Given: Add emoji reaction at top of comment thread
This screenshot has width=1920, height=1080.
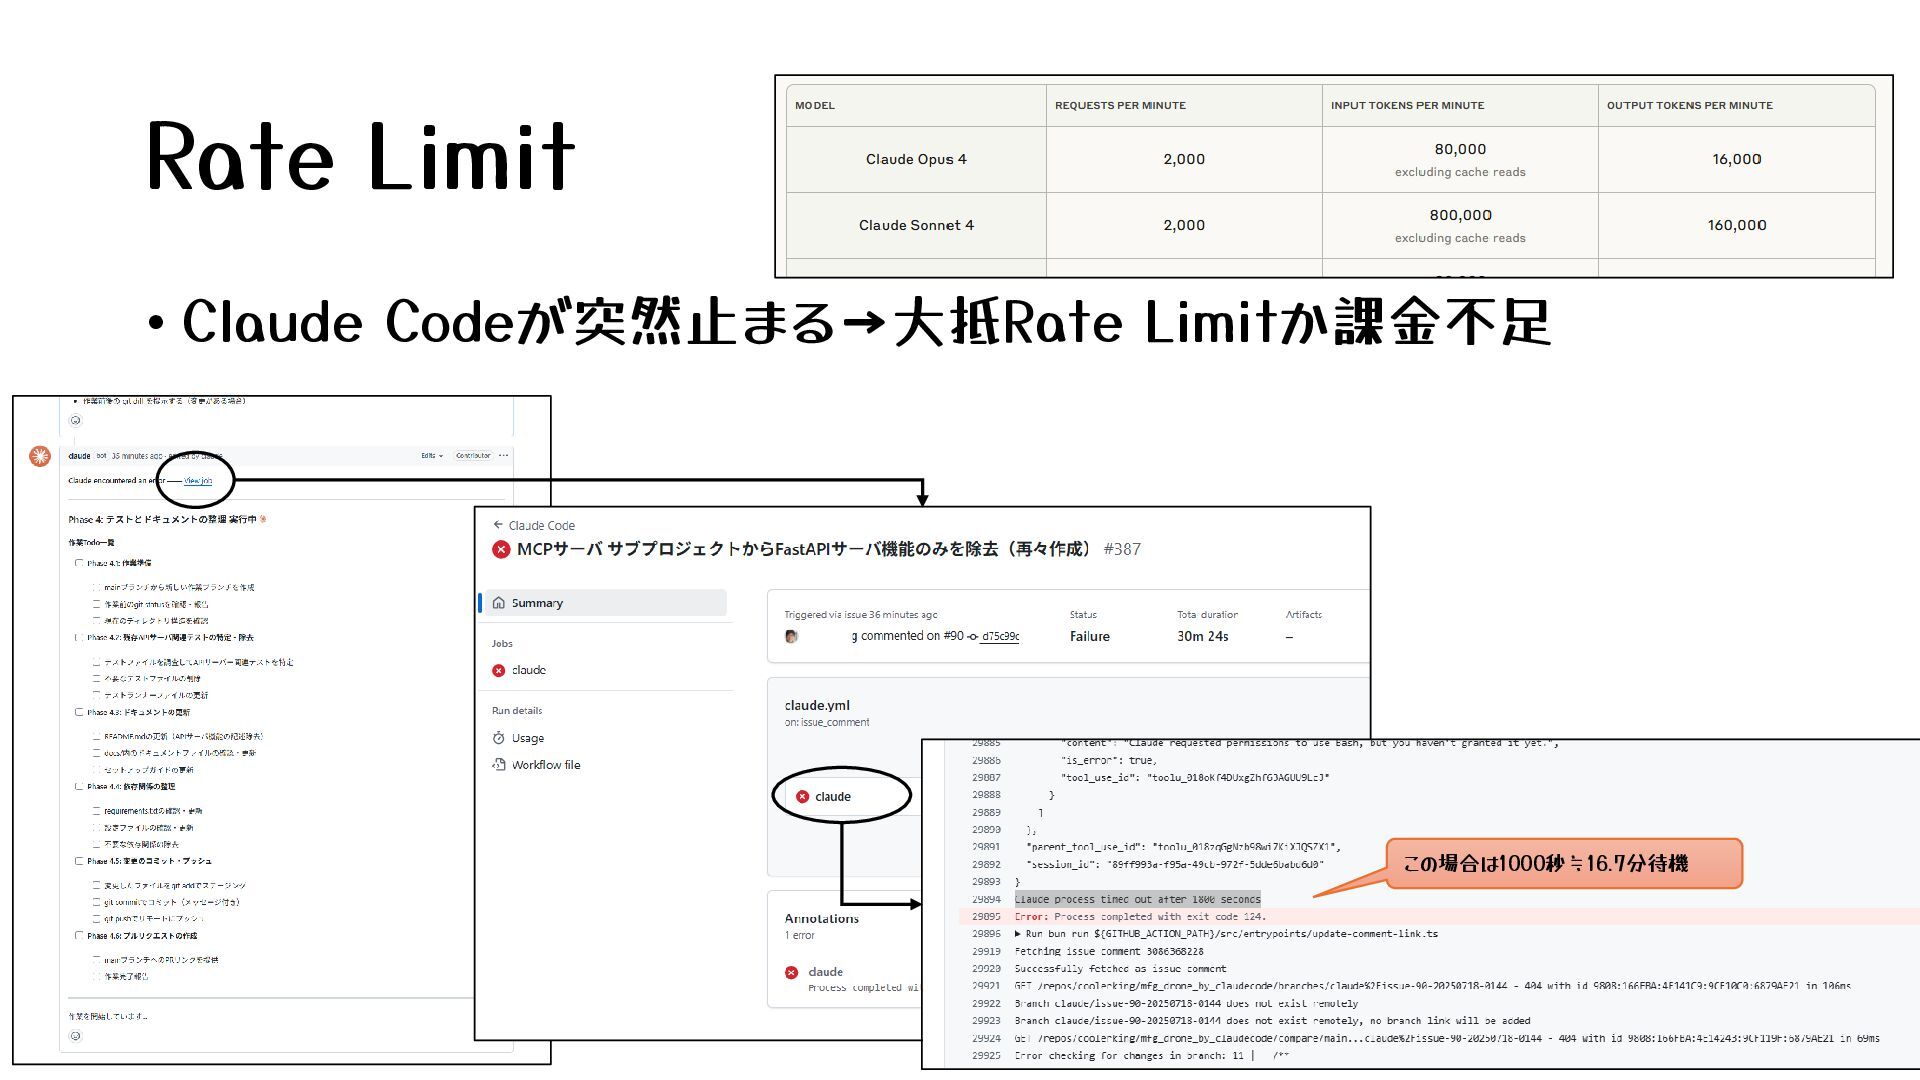Looking at the screenshot, I should [75, 420].
